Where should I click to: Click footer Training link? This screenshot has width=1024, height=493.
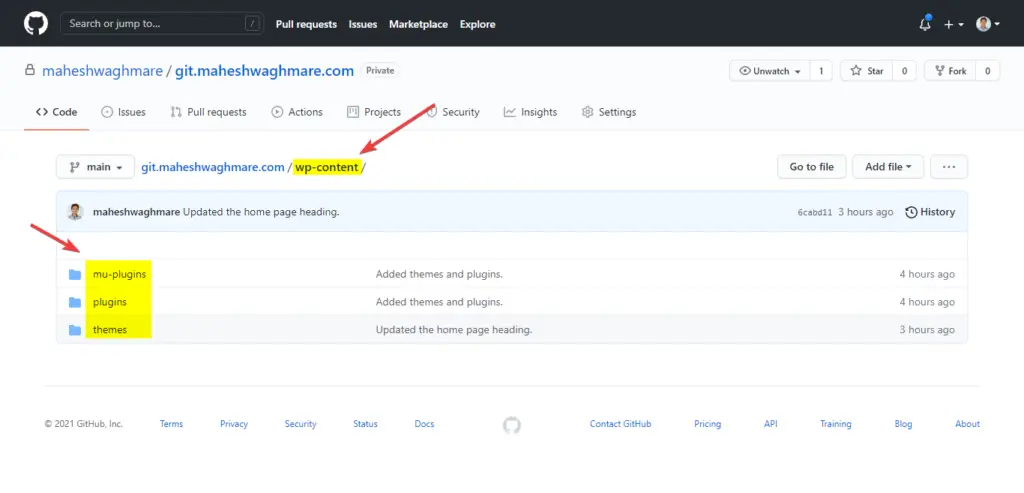coord(836,424)
